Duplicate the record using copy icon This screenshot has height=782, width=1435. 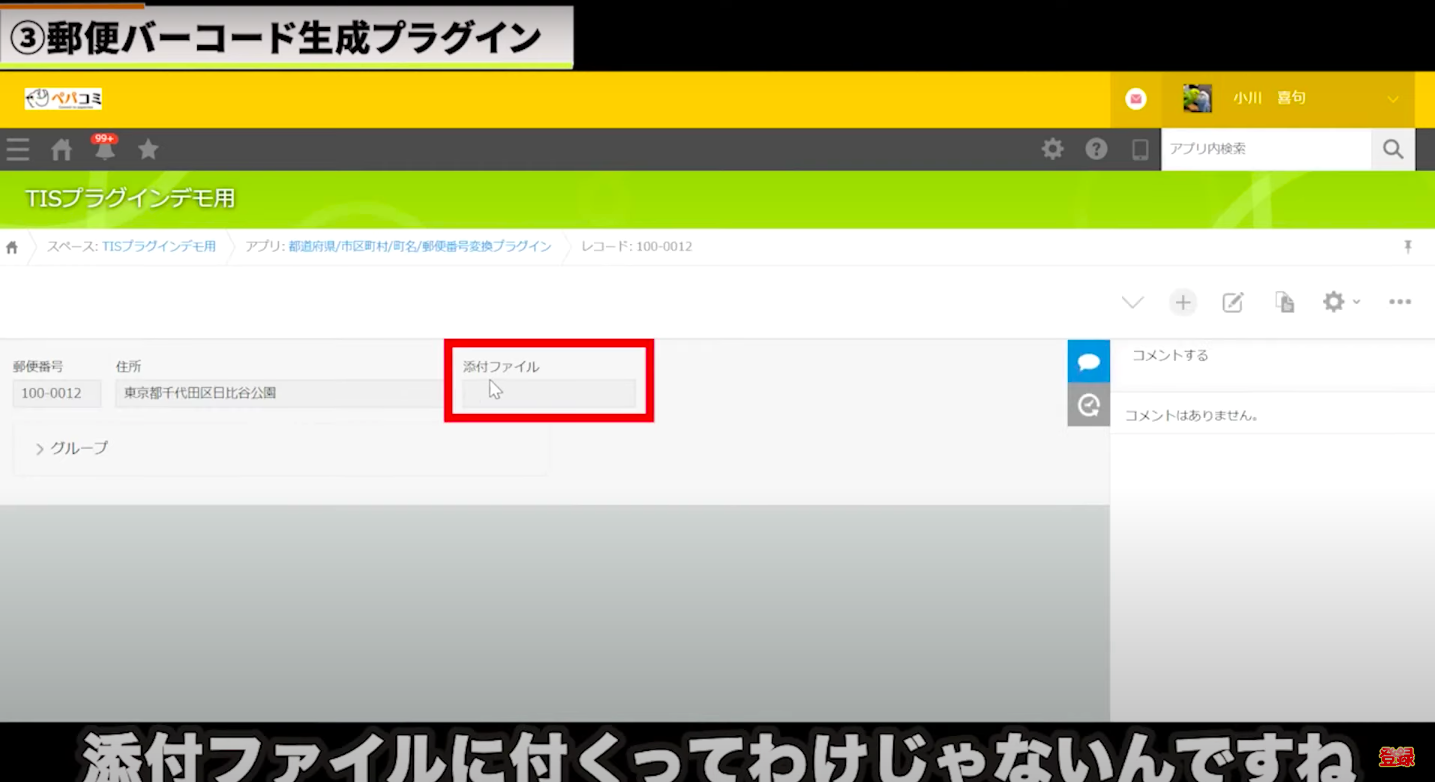pyautogui.click(x=1285, y=302)
